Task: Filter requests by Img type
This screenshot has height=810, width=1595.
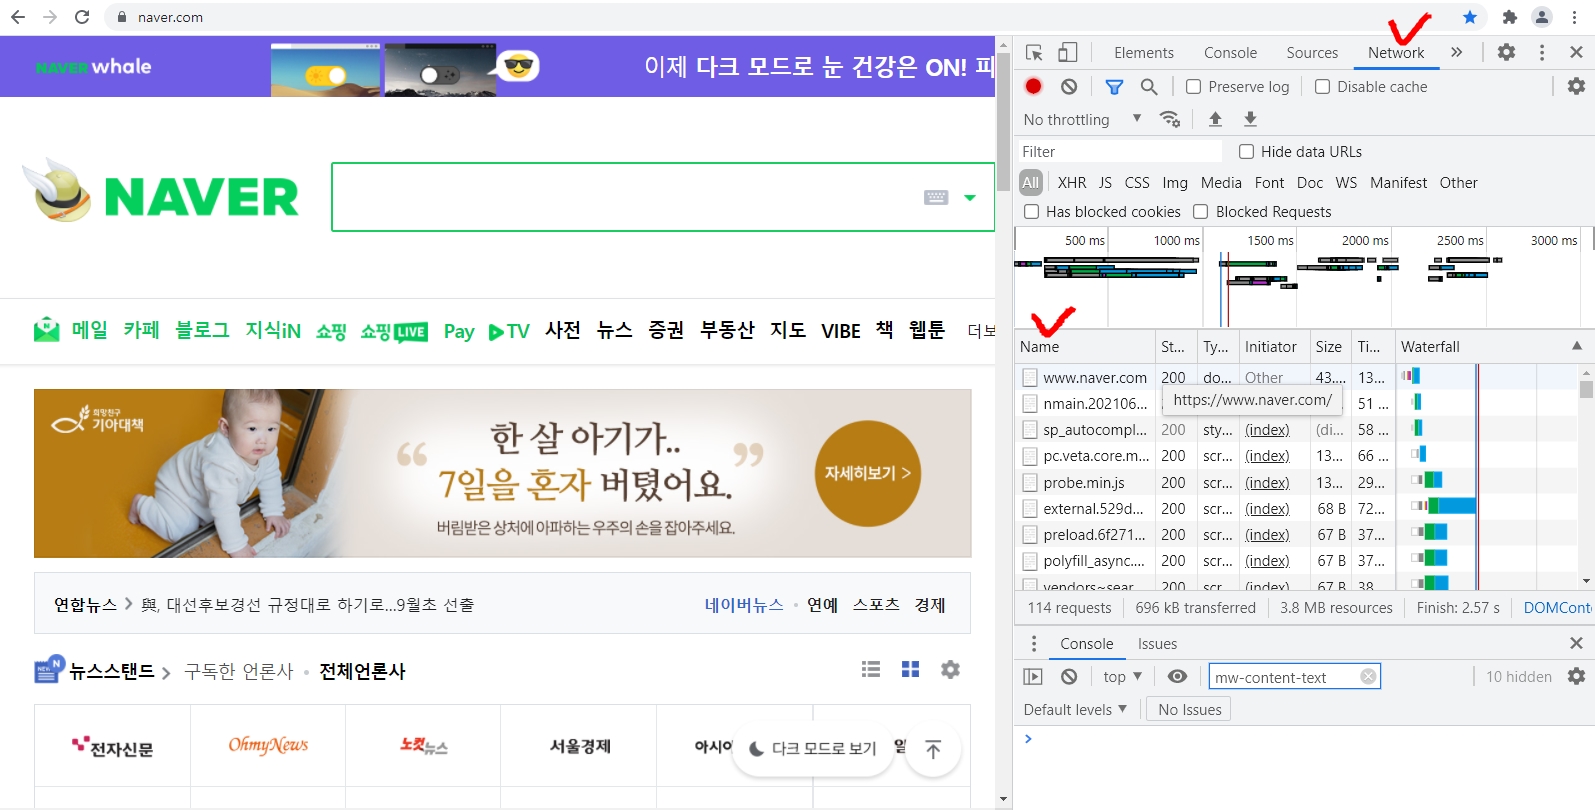Action: click(1175, 183)
